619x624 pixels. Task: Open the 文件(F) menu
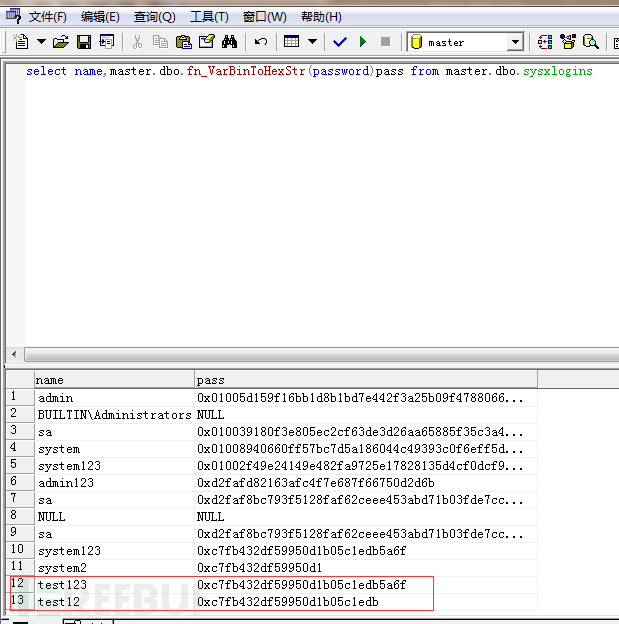(48, 17)
